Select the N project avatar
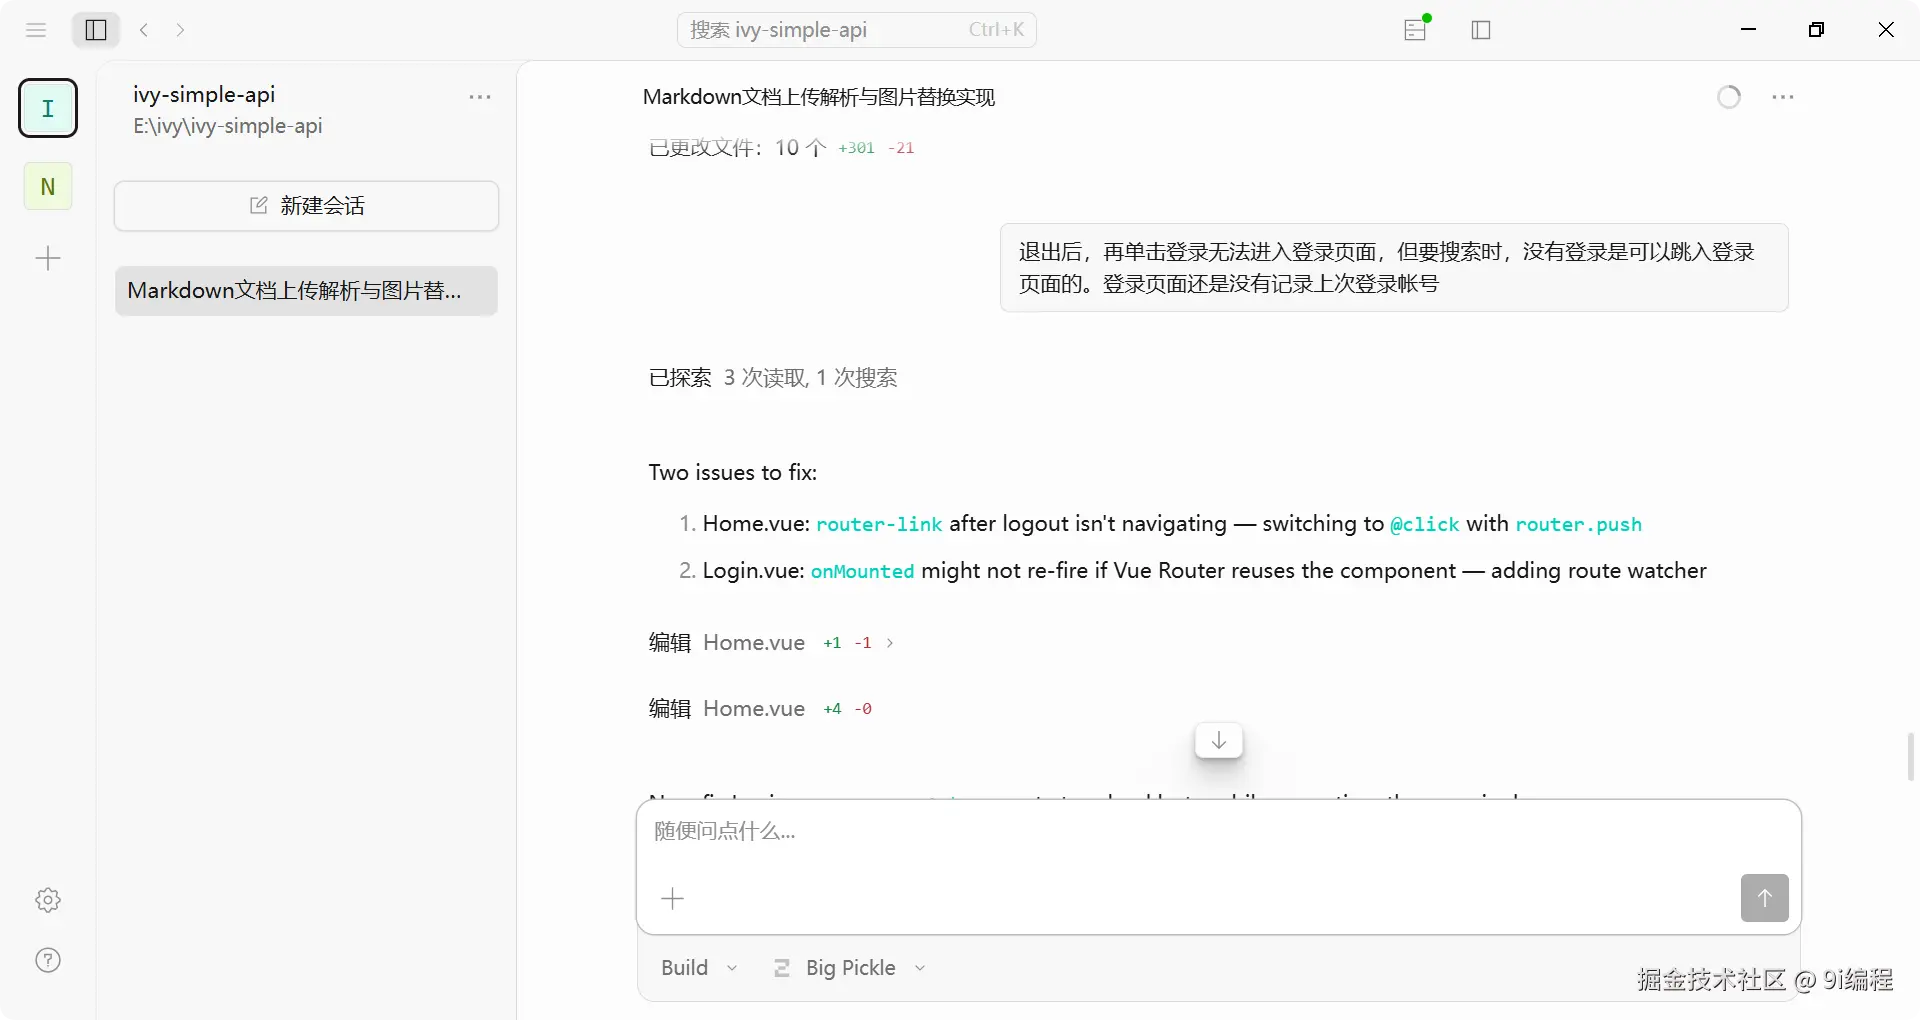 48,186
